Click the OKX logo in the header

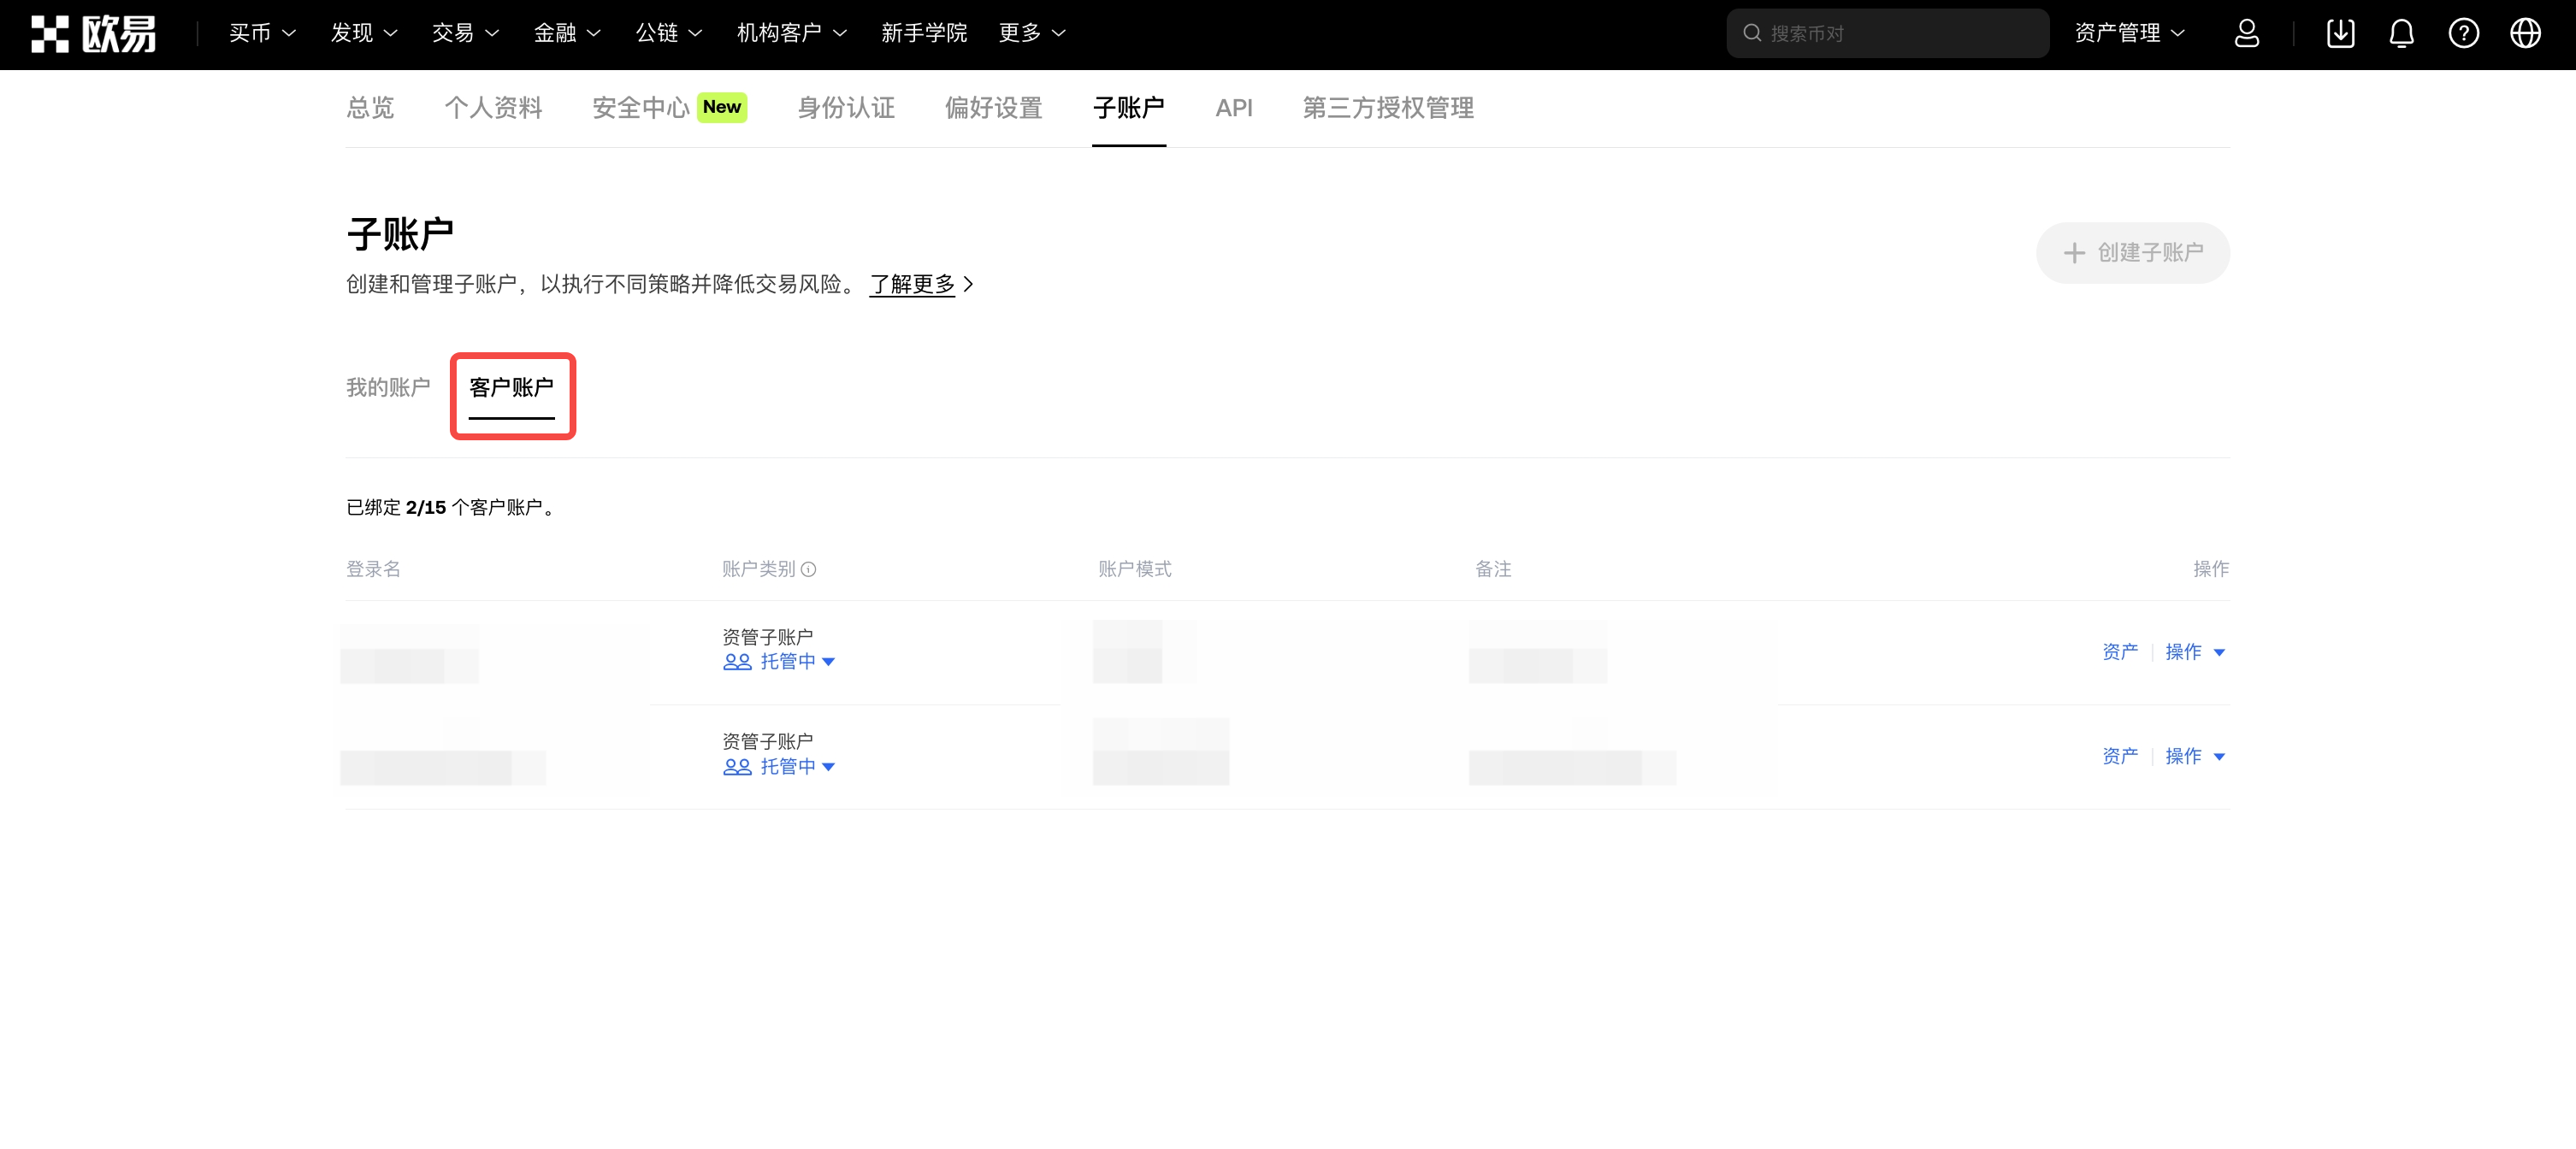click(93, 34)
